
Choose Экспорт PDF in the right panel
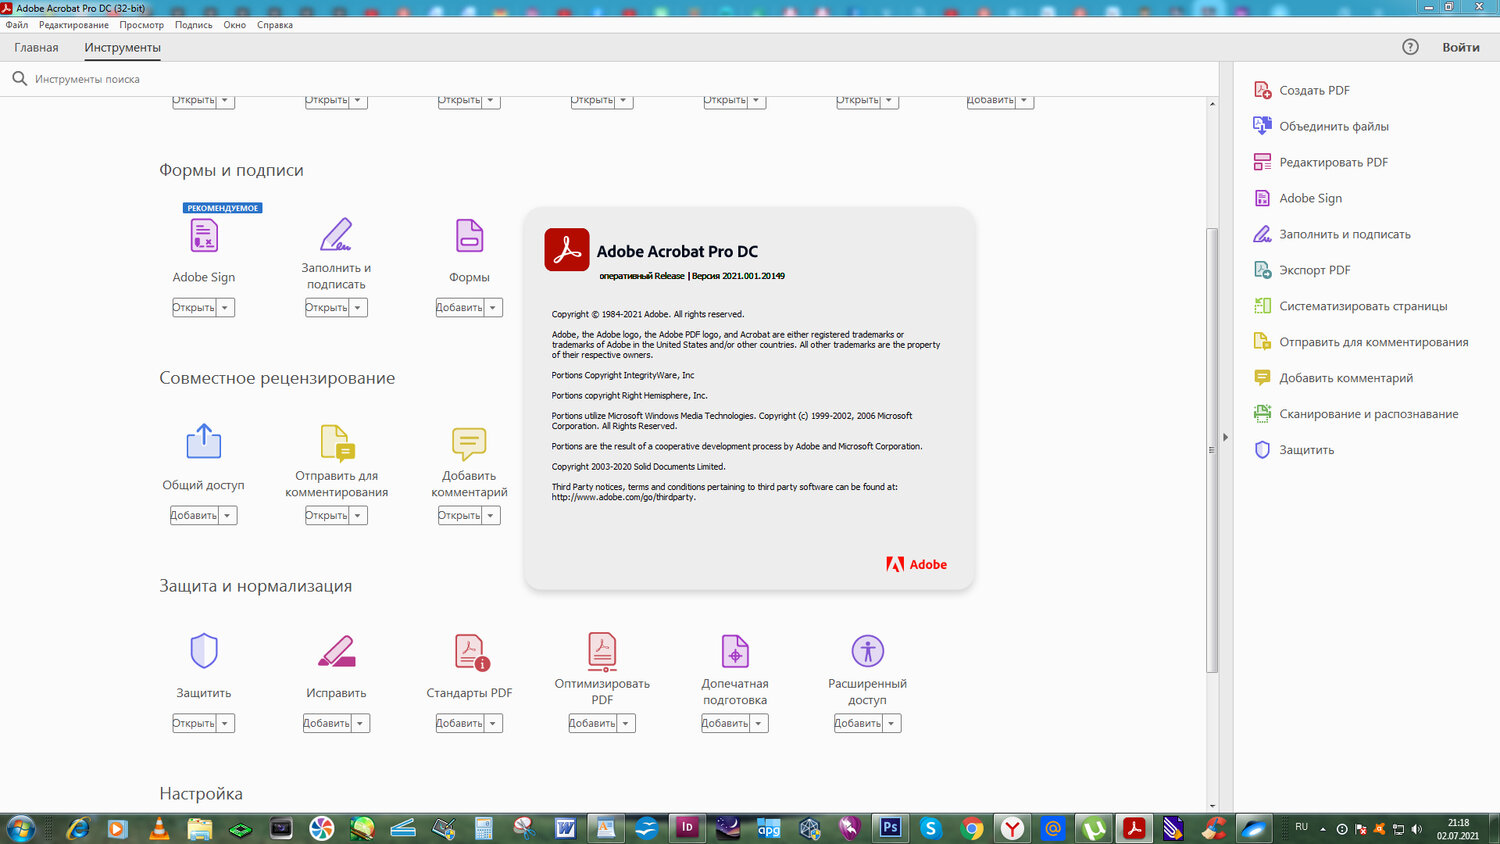[1302, 270]
